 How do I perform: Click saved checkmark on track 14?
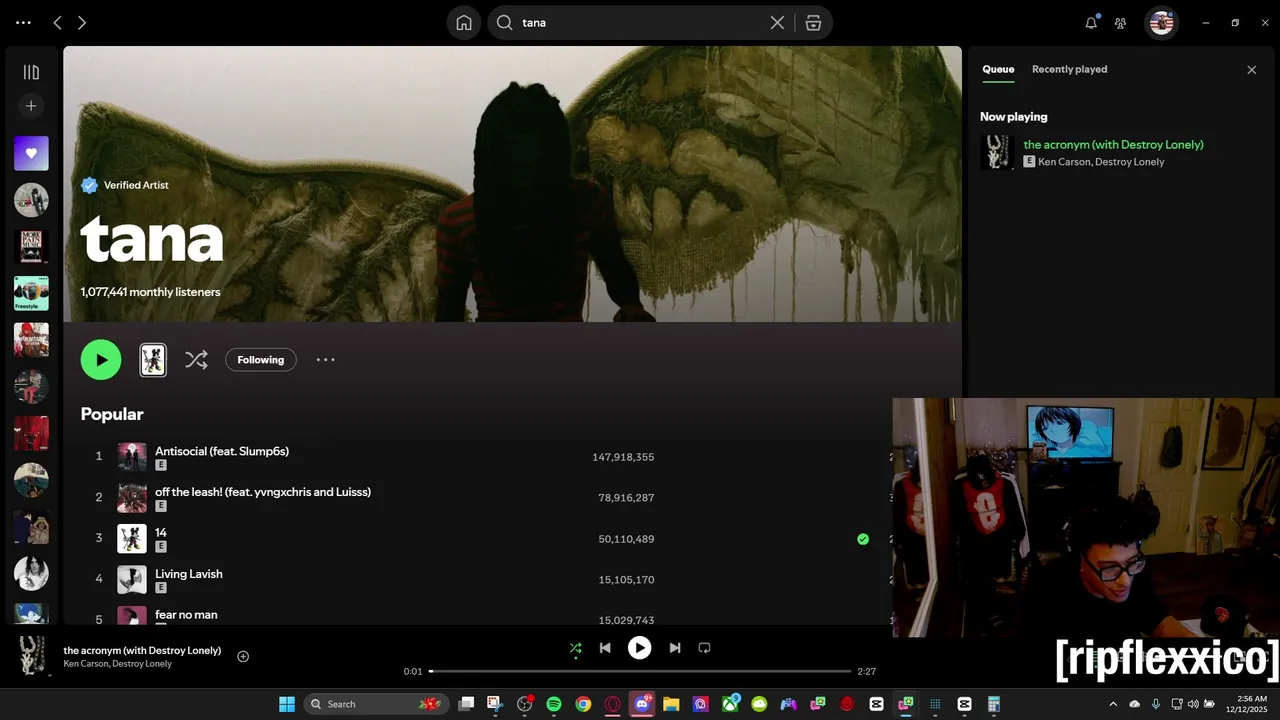pyautogui.click(x=863, y=539)
